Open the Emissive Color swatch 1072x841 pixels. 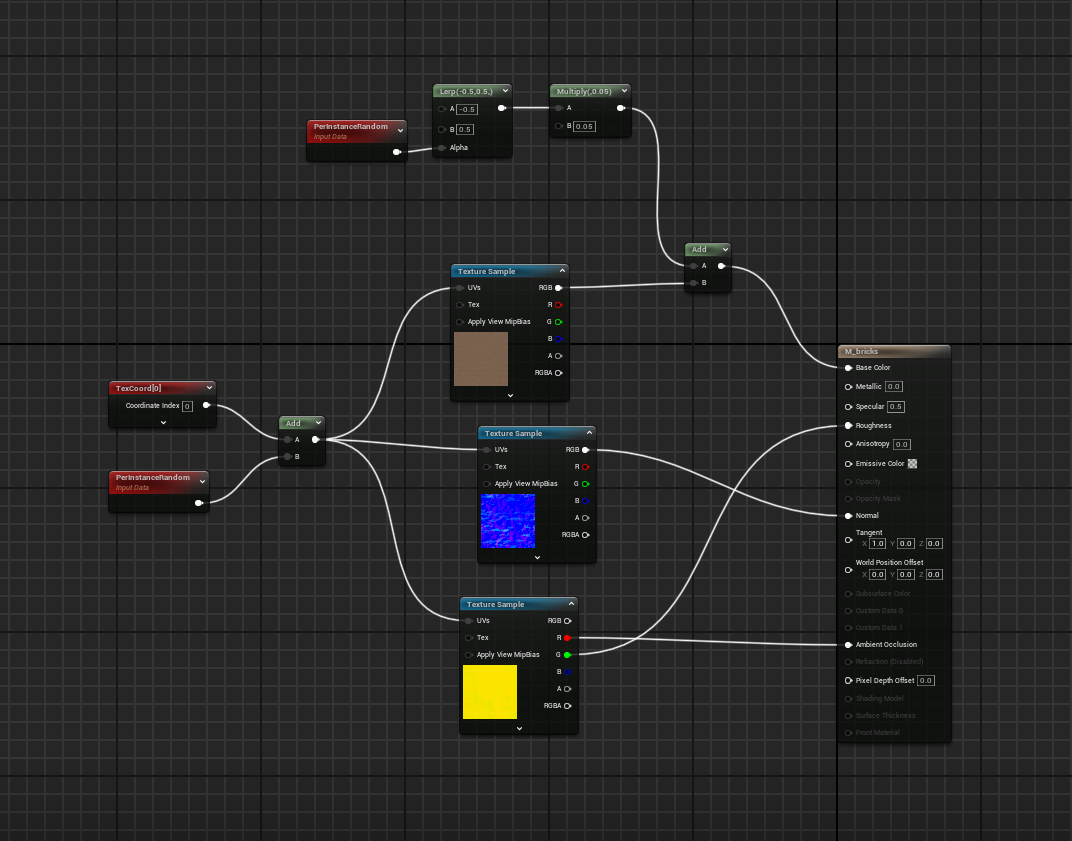(x=912, y=464)
